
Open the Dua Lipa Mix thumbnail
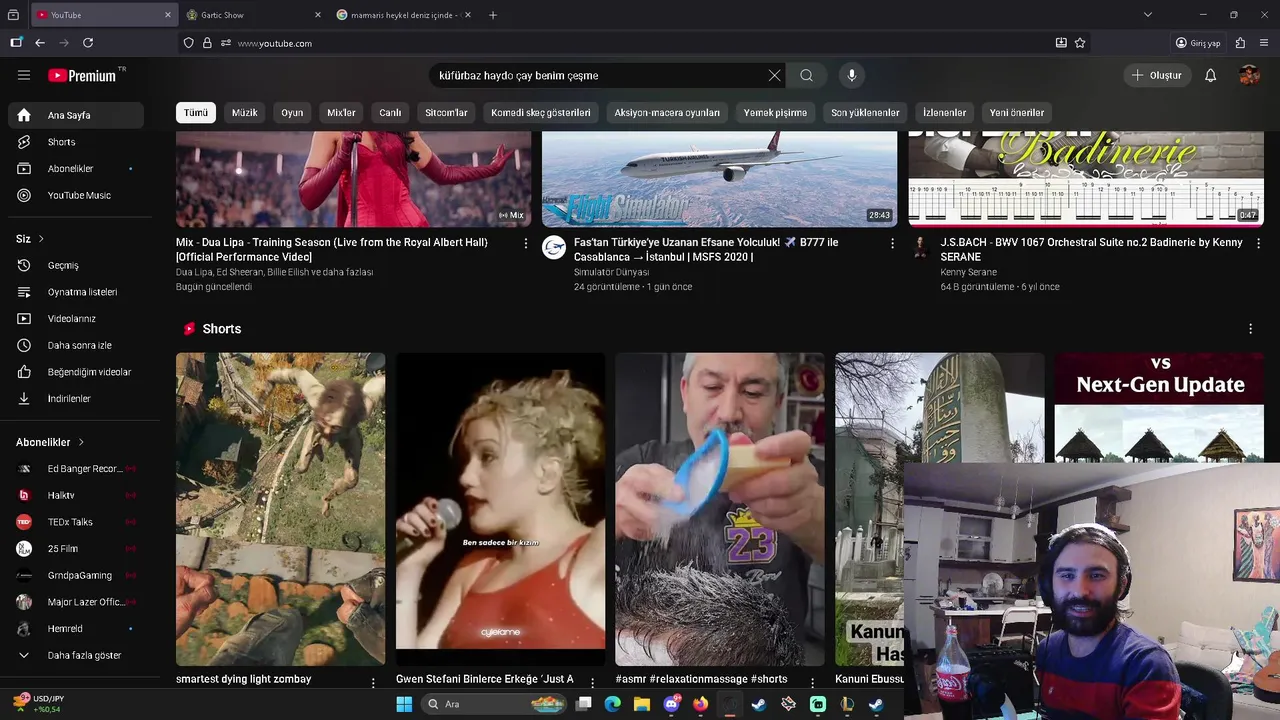tap(354, 179)
